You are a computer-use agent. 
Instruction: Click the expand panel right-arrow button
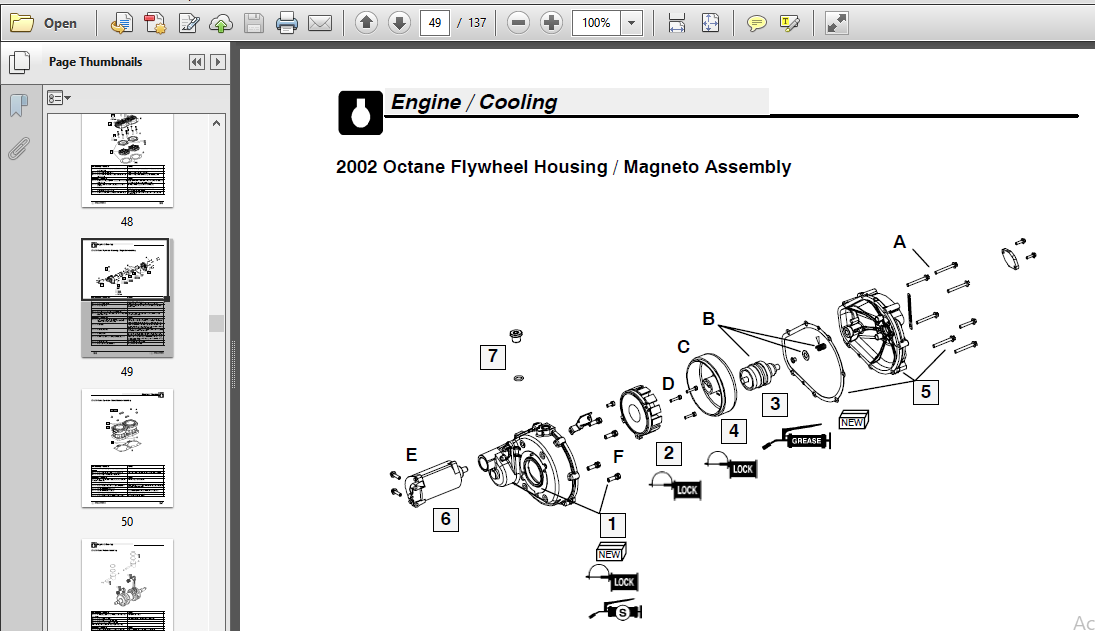pos(218,62)
